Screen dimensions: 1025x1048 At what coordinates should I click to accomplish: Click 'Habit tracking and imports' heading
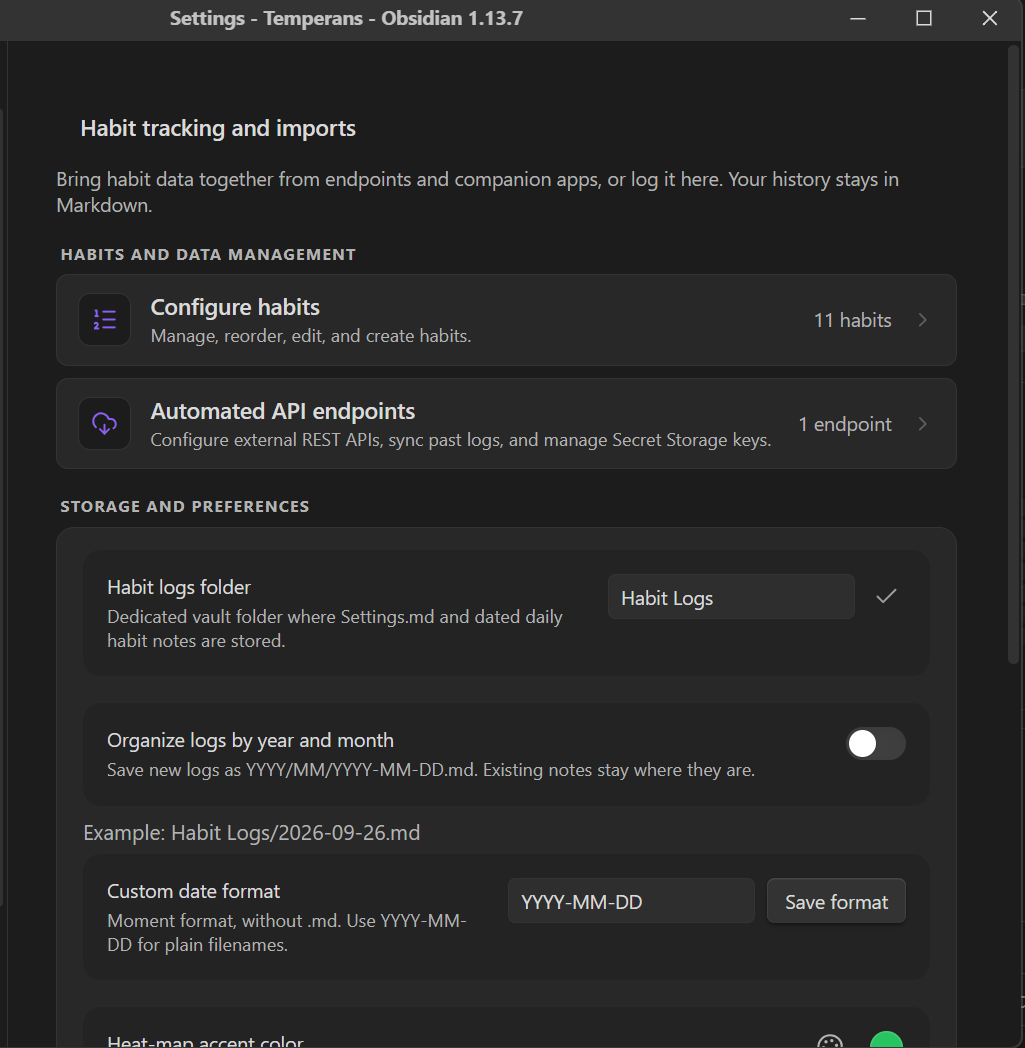pyautogui.click(x=218, y=128)
